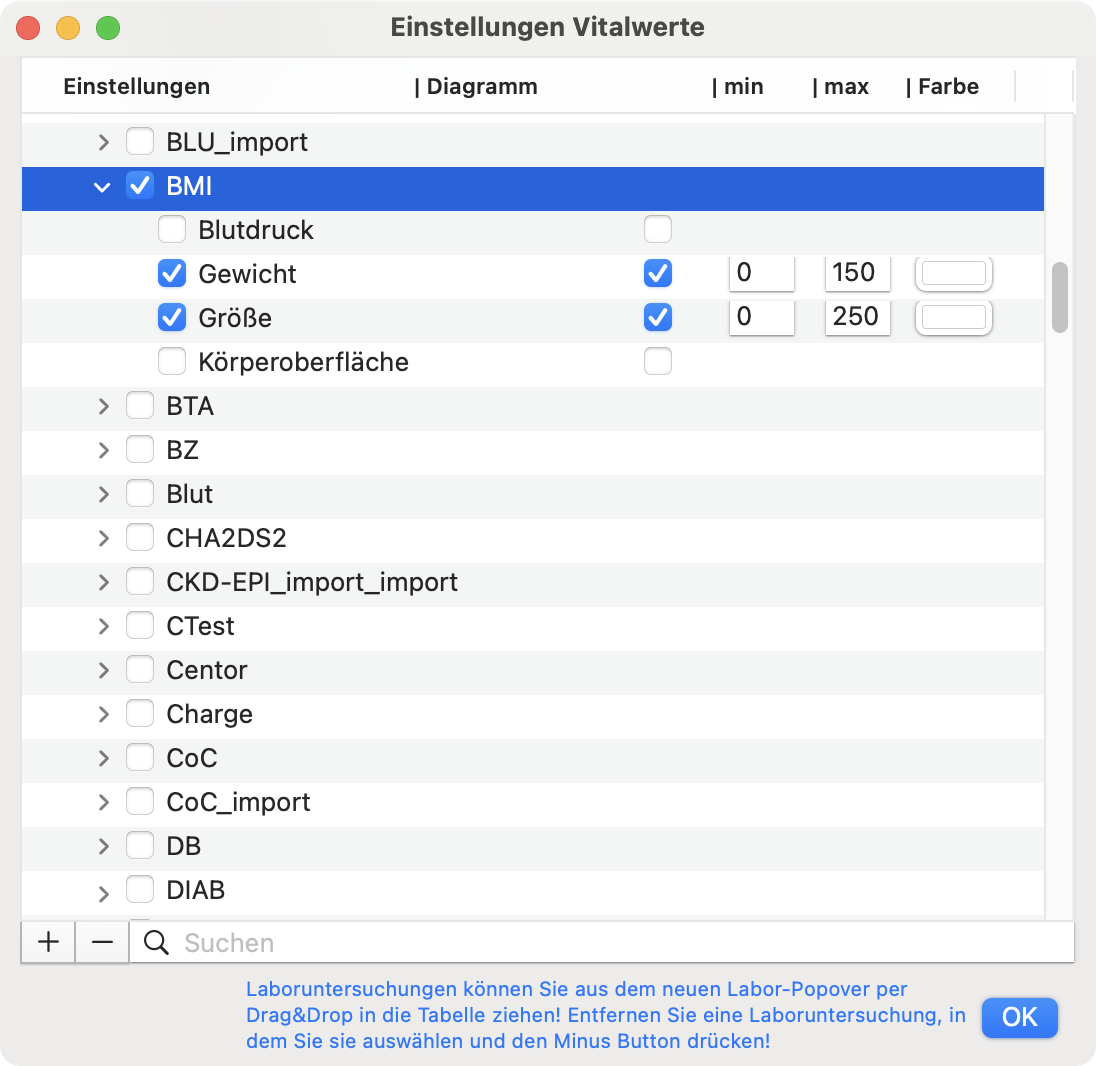Click the plus icon to add entry
The width and height of the screenshot is (1096, 1066).
coord(48,942)
